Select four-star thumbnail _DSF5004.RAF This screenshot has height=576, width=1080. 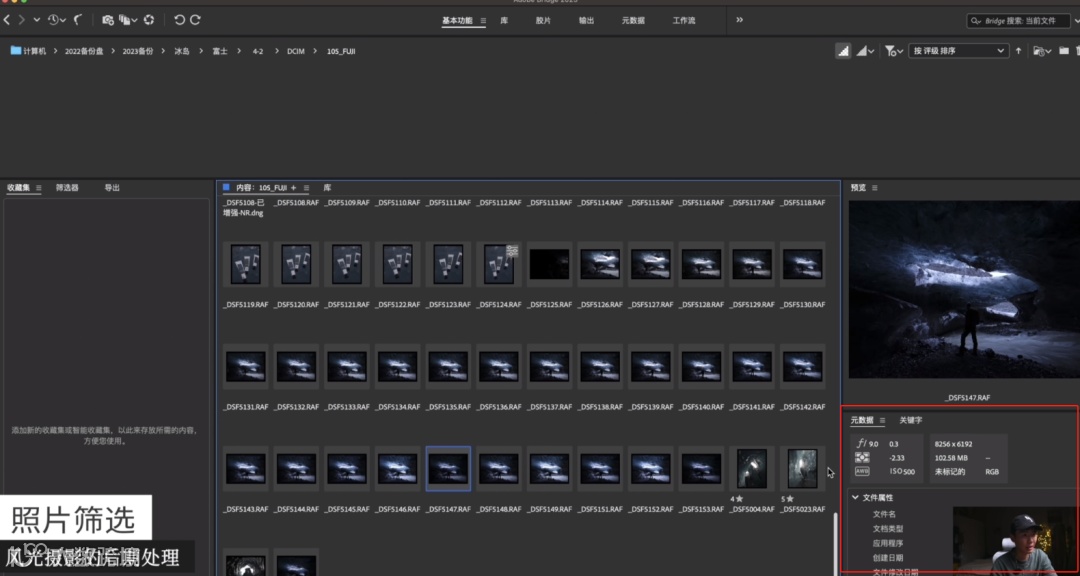751,469
